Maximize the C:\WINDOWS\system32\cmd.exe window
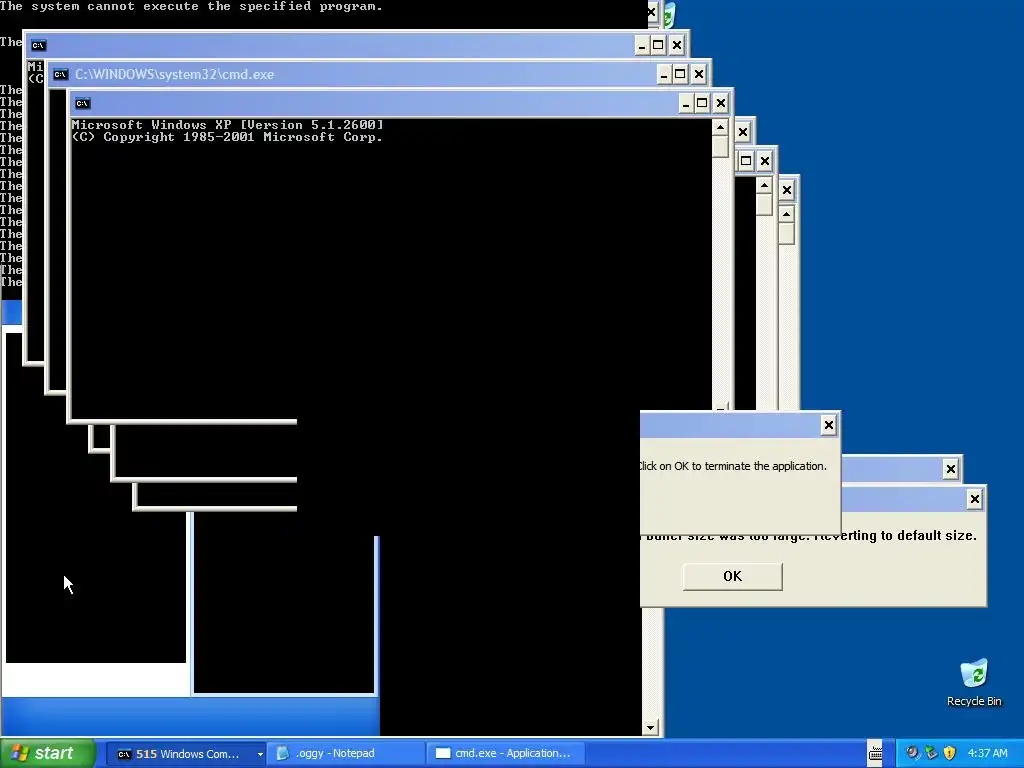This screenshot has height=768, width=1024. click(680, 74)
